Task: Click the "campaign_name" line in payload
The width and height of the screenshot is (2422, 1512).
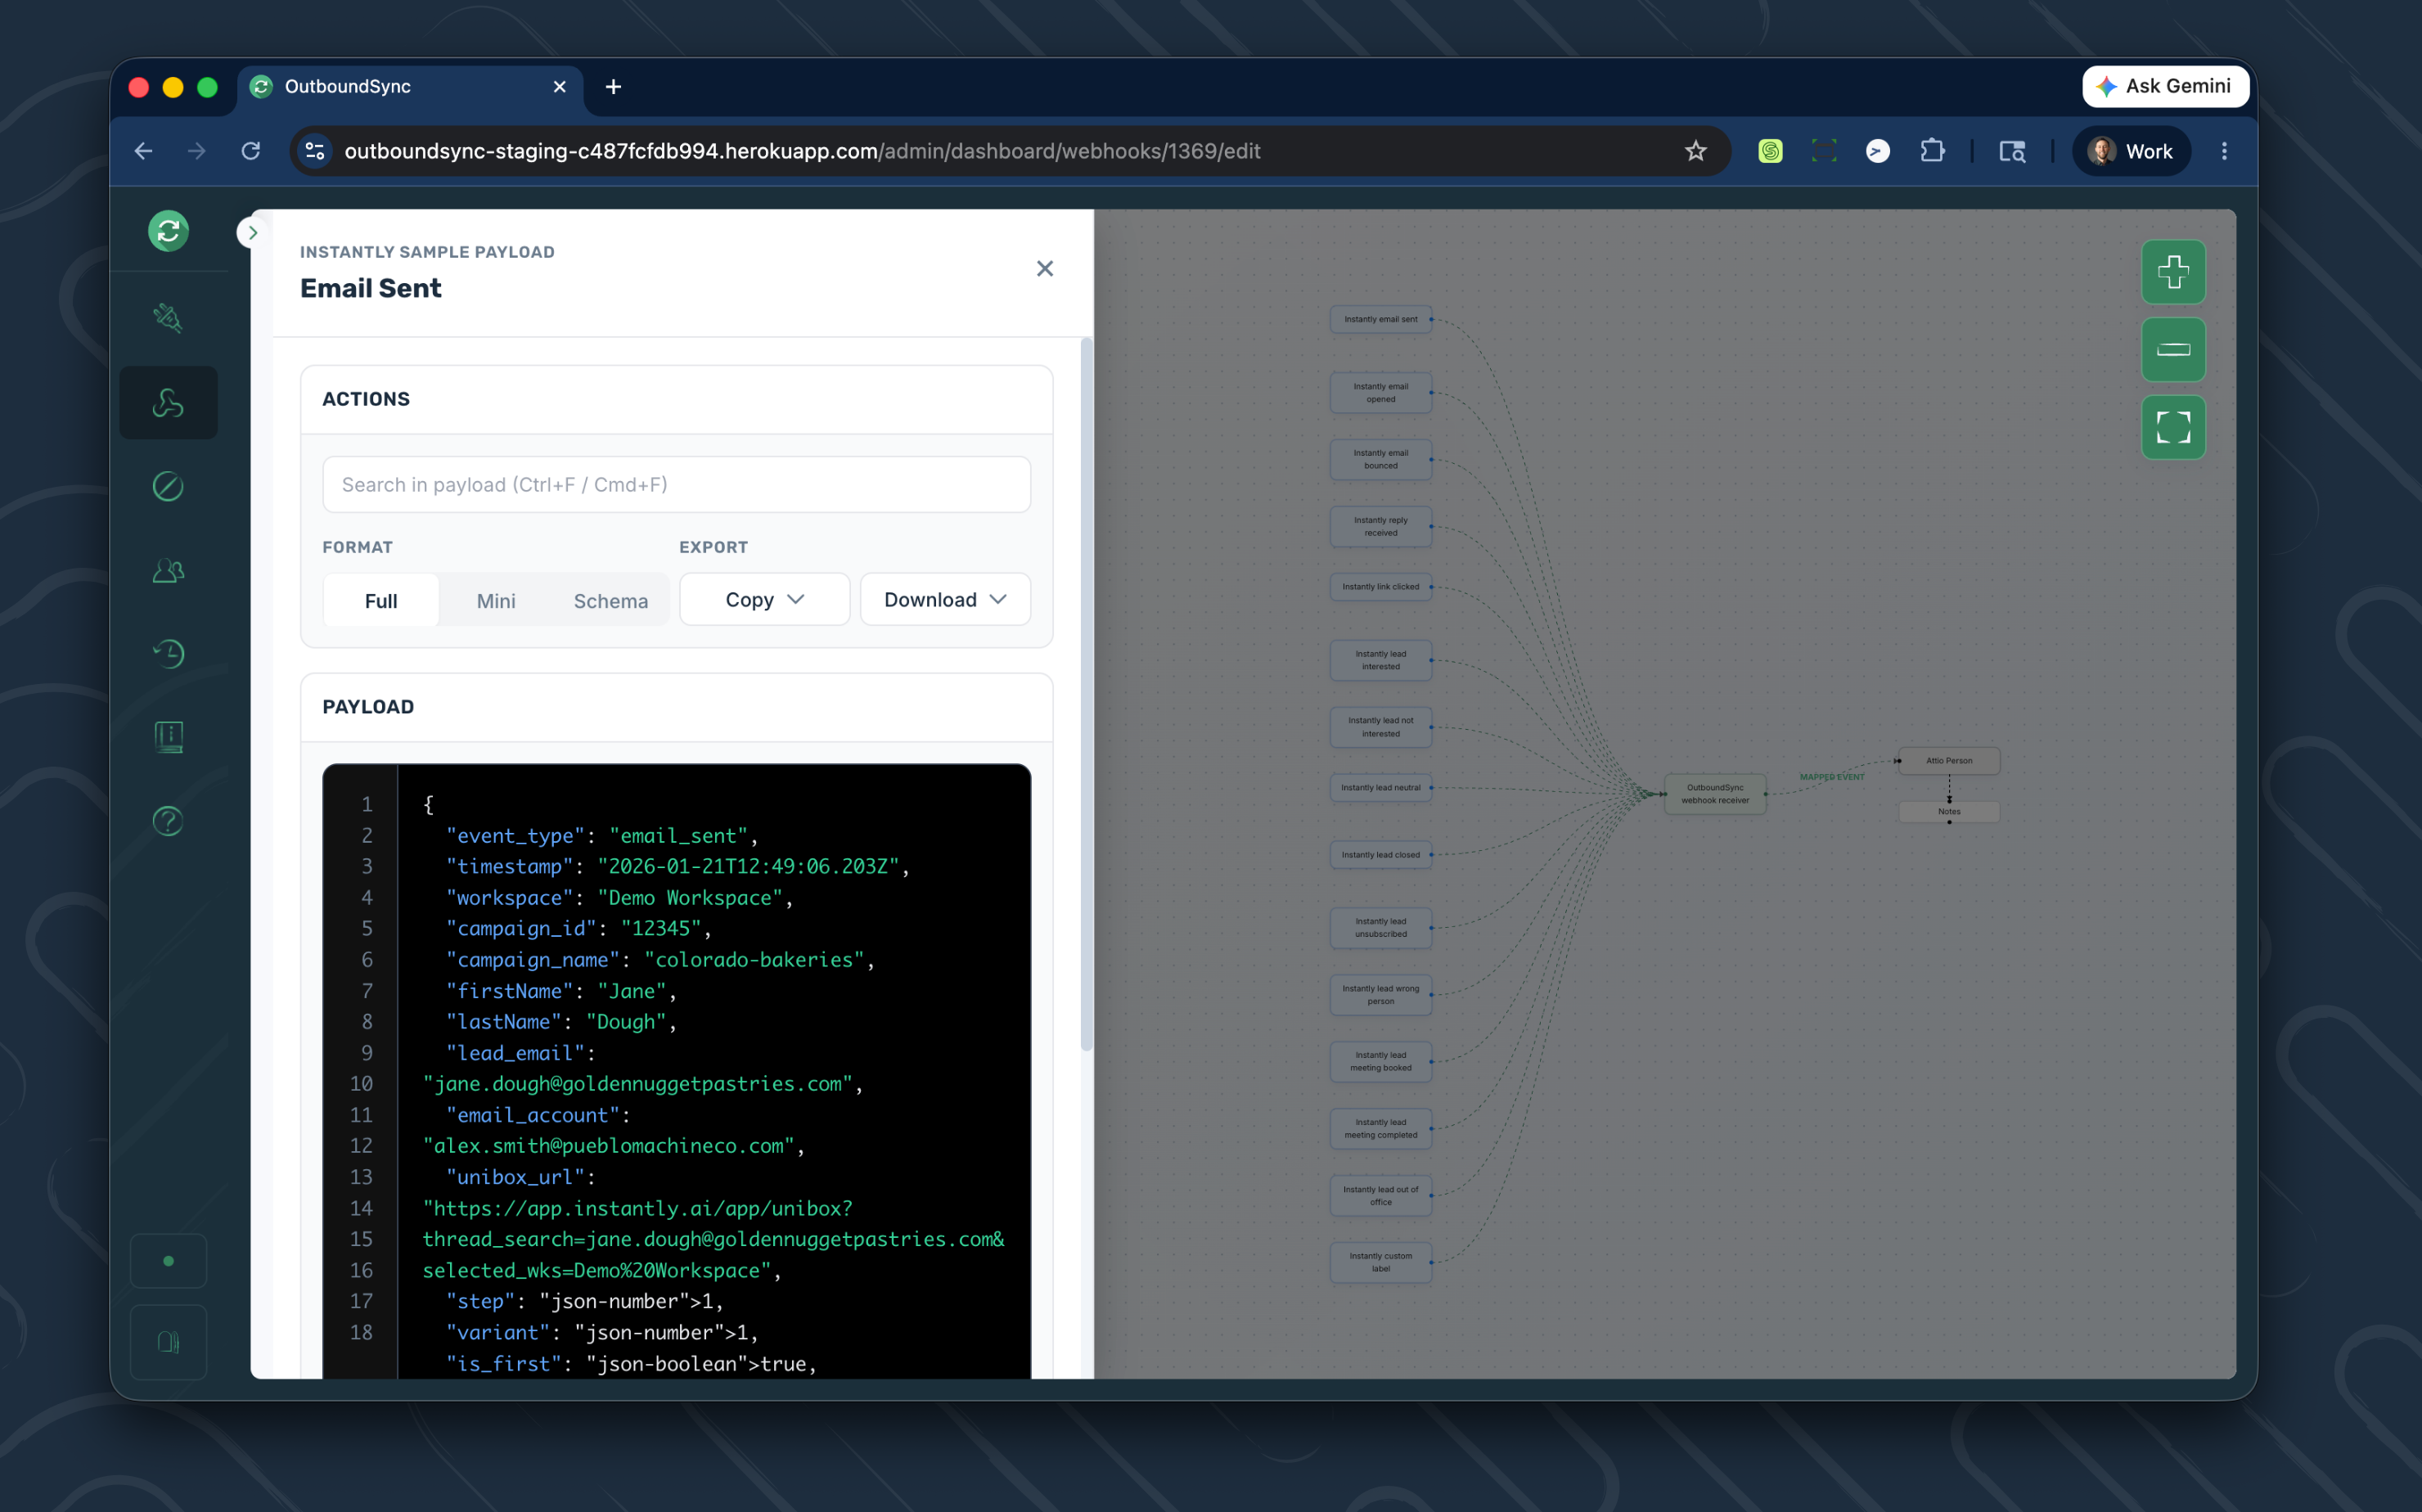Action: tap(659, 960)
